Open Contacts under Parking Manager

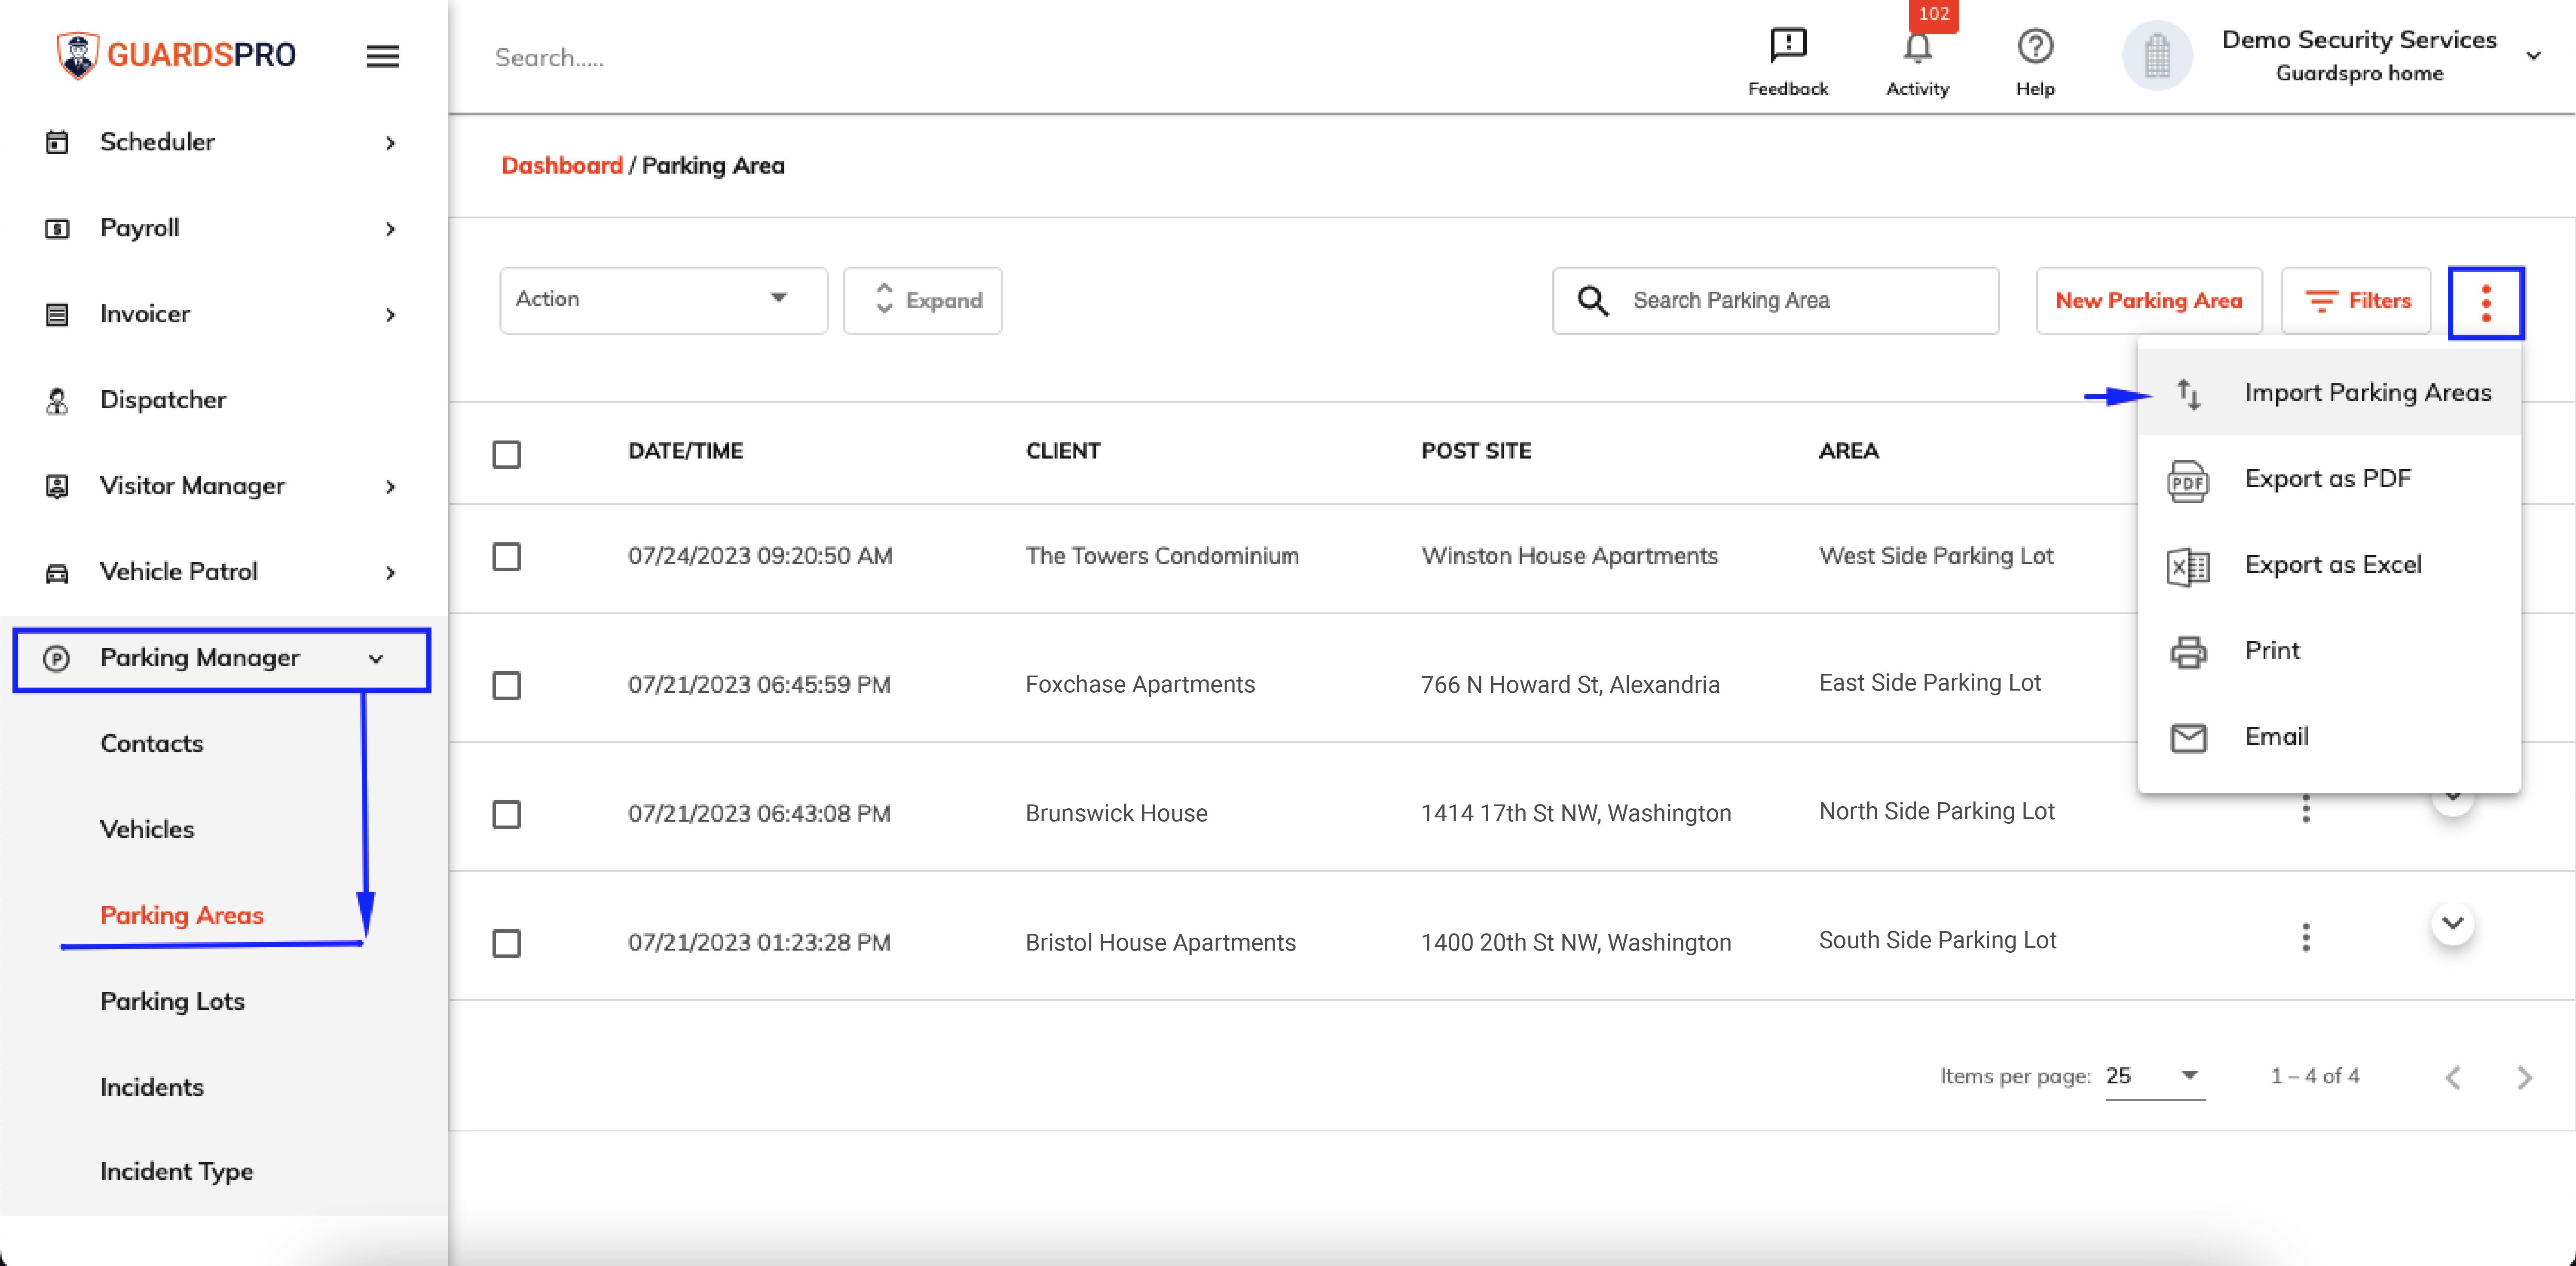tap(152, 743)
